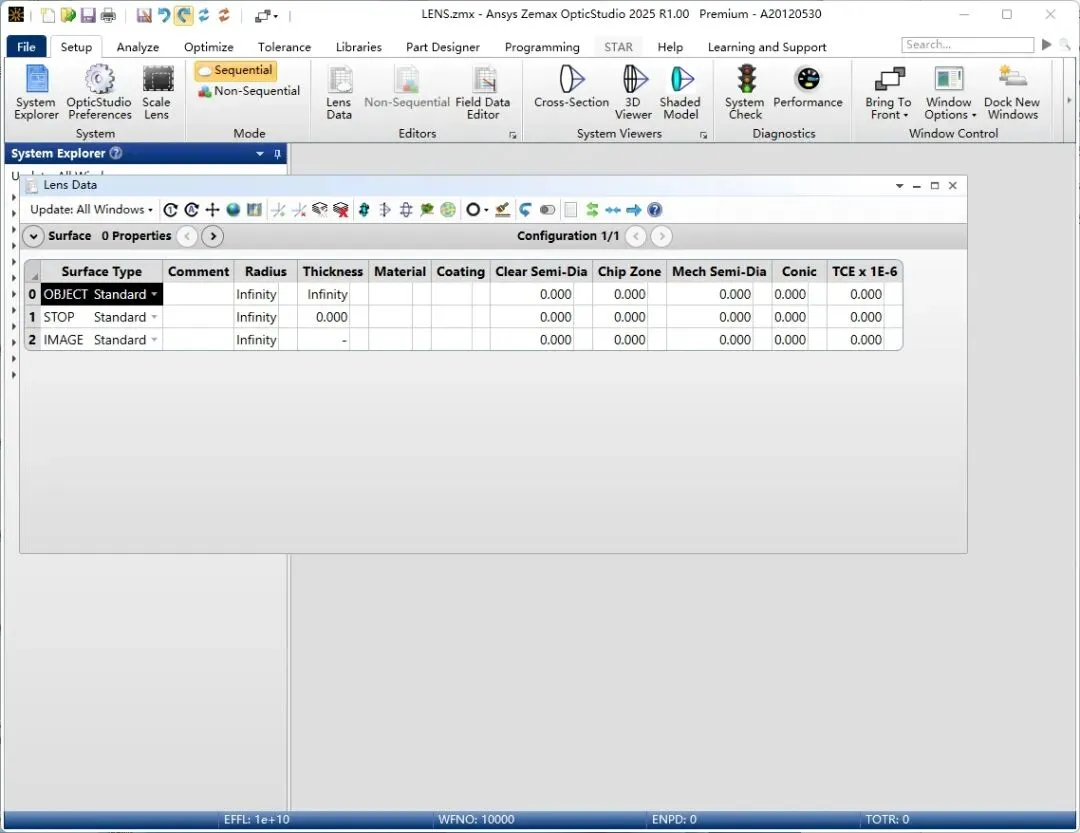Click into the ribbon Search box
1080x833 pixels.
point(967,44)
